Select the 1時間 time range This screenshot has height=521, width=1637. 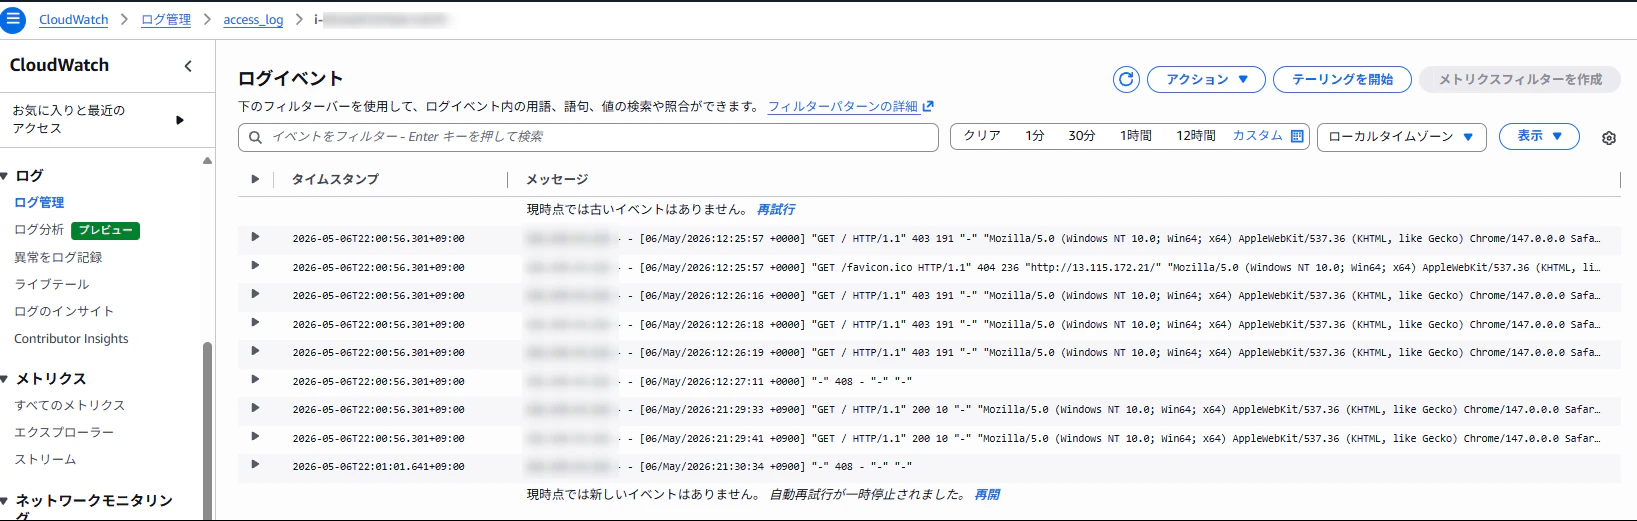click(x=1136, y=136)
